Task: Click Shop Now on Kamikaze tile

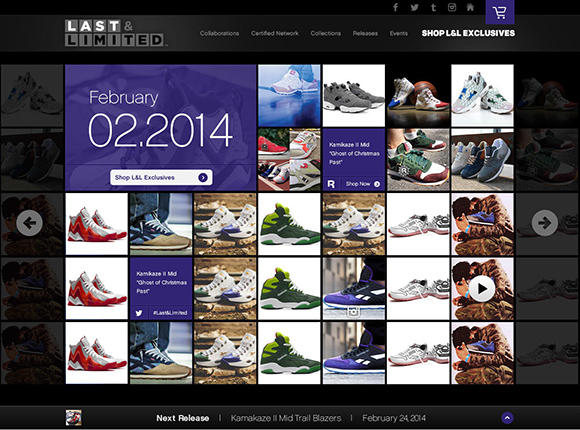Action: [x=363, y=184]
